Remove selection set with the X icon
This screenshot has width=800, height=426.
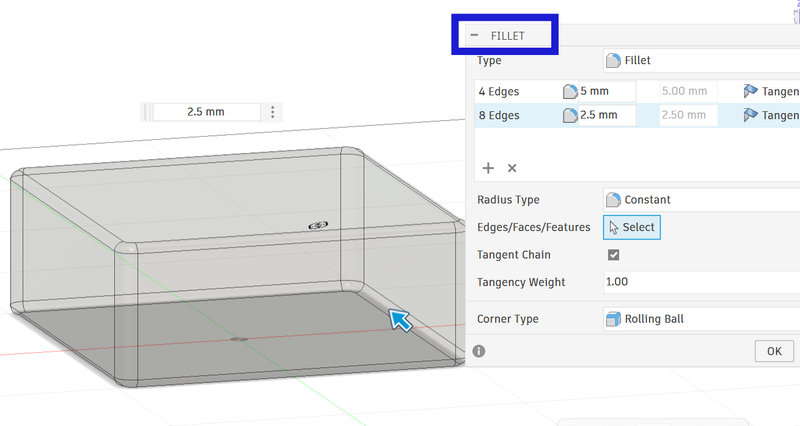[512, 168]
